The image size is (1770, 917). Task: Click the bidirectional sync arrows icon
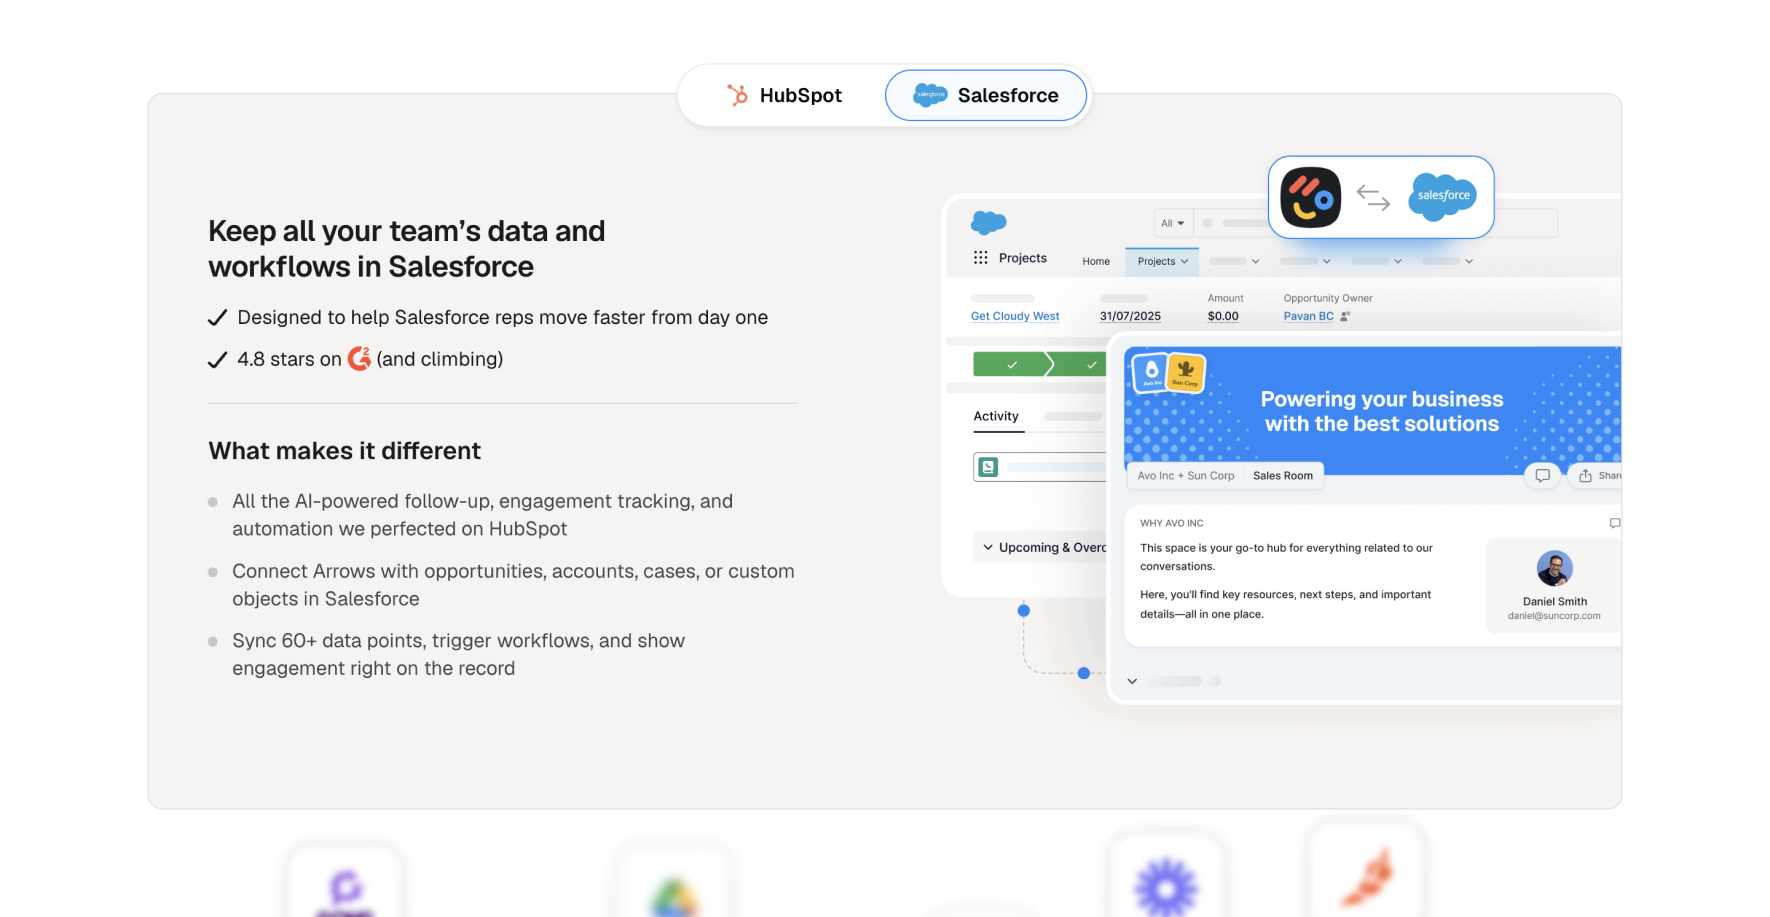pyautogui.click(x=1373, y=197)
